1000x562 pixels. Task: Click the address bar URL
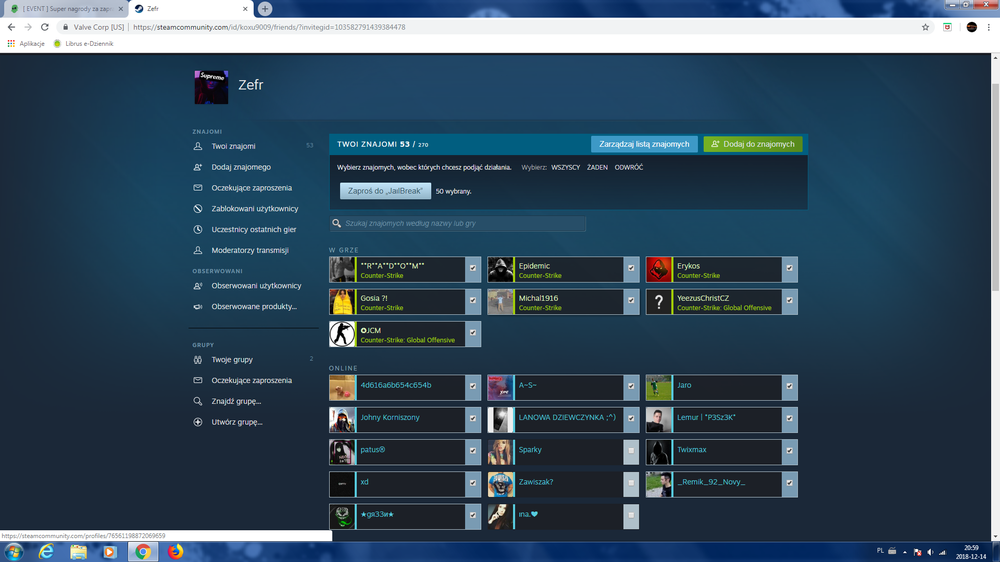coord(269,27)
